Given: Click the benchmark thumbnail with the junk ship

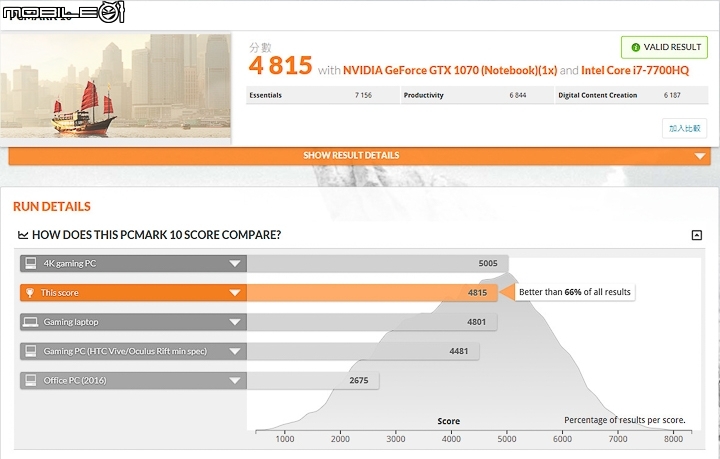Looking at the screenshot, I should click(116, 86).
